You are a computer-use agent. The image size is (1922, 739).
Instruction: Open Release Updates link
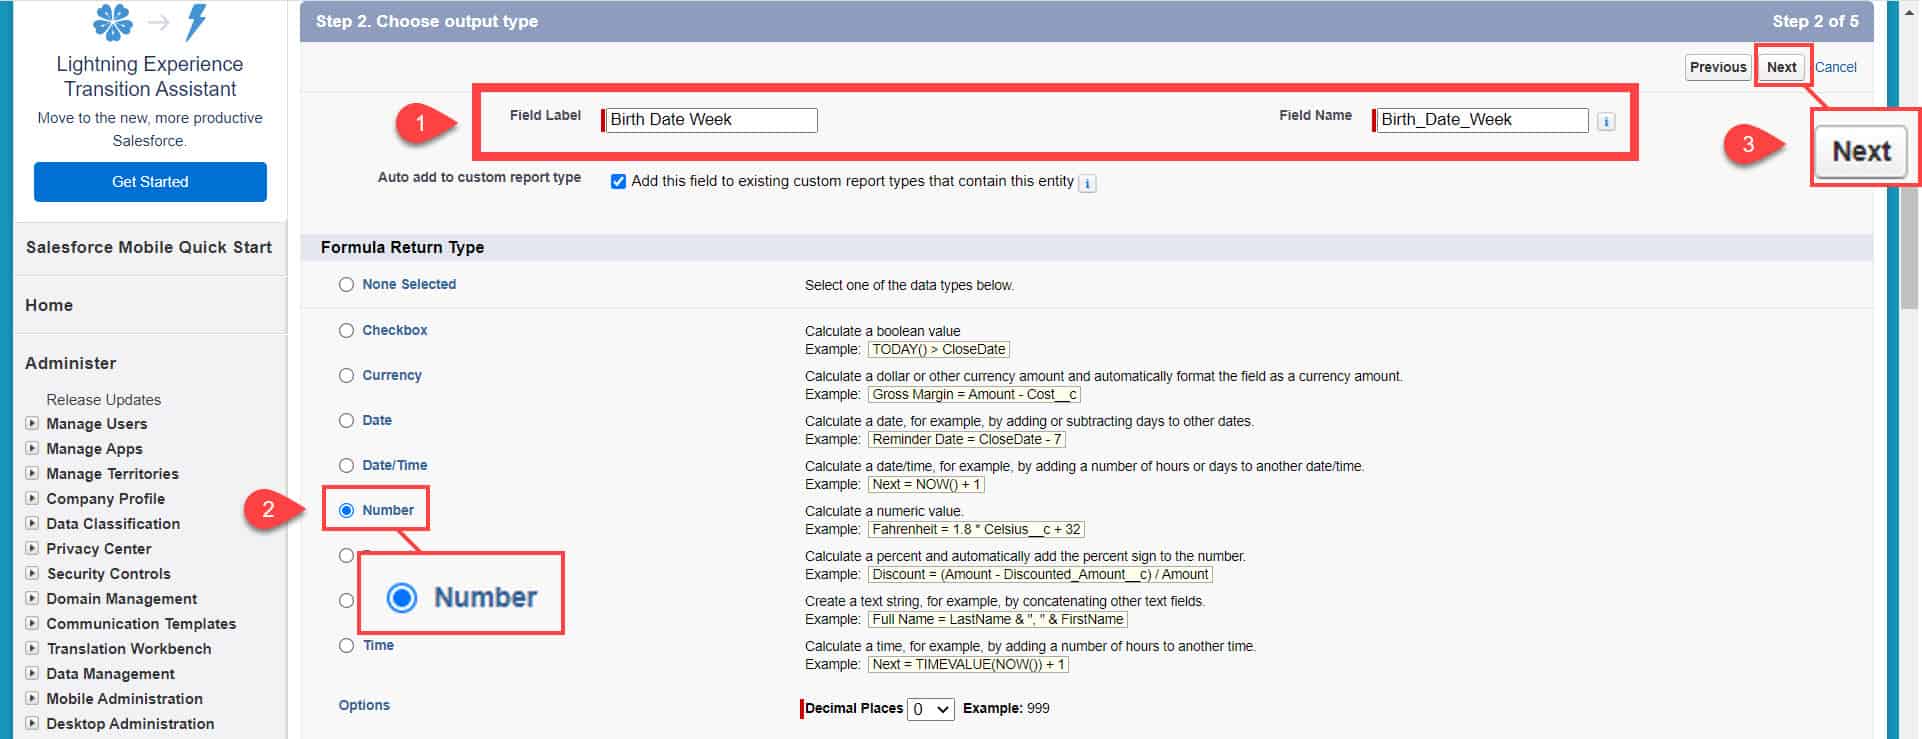(x=103, y=400)
